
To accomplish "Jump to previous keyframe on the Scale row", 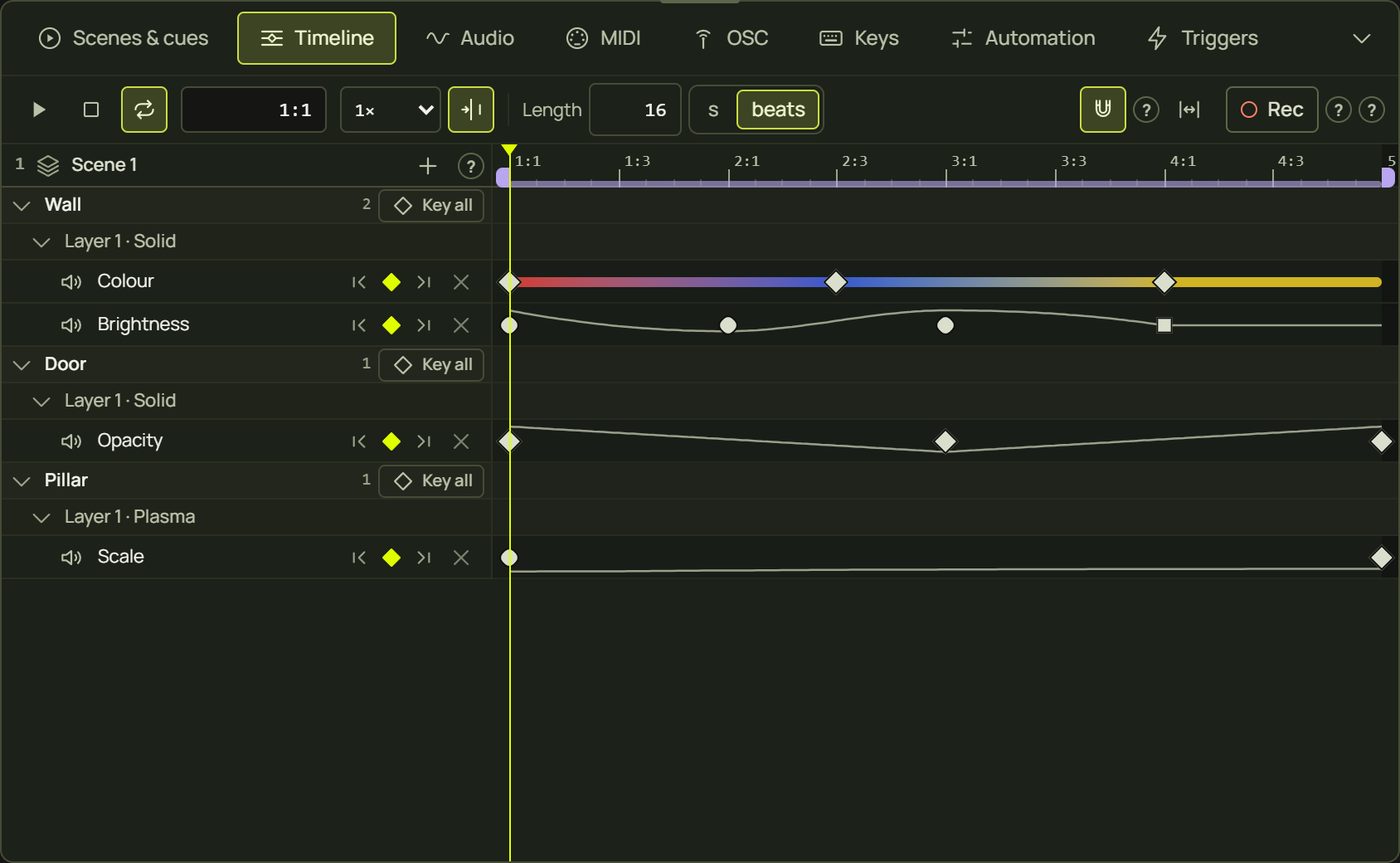I will pos(359,557).
